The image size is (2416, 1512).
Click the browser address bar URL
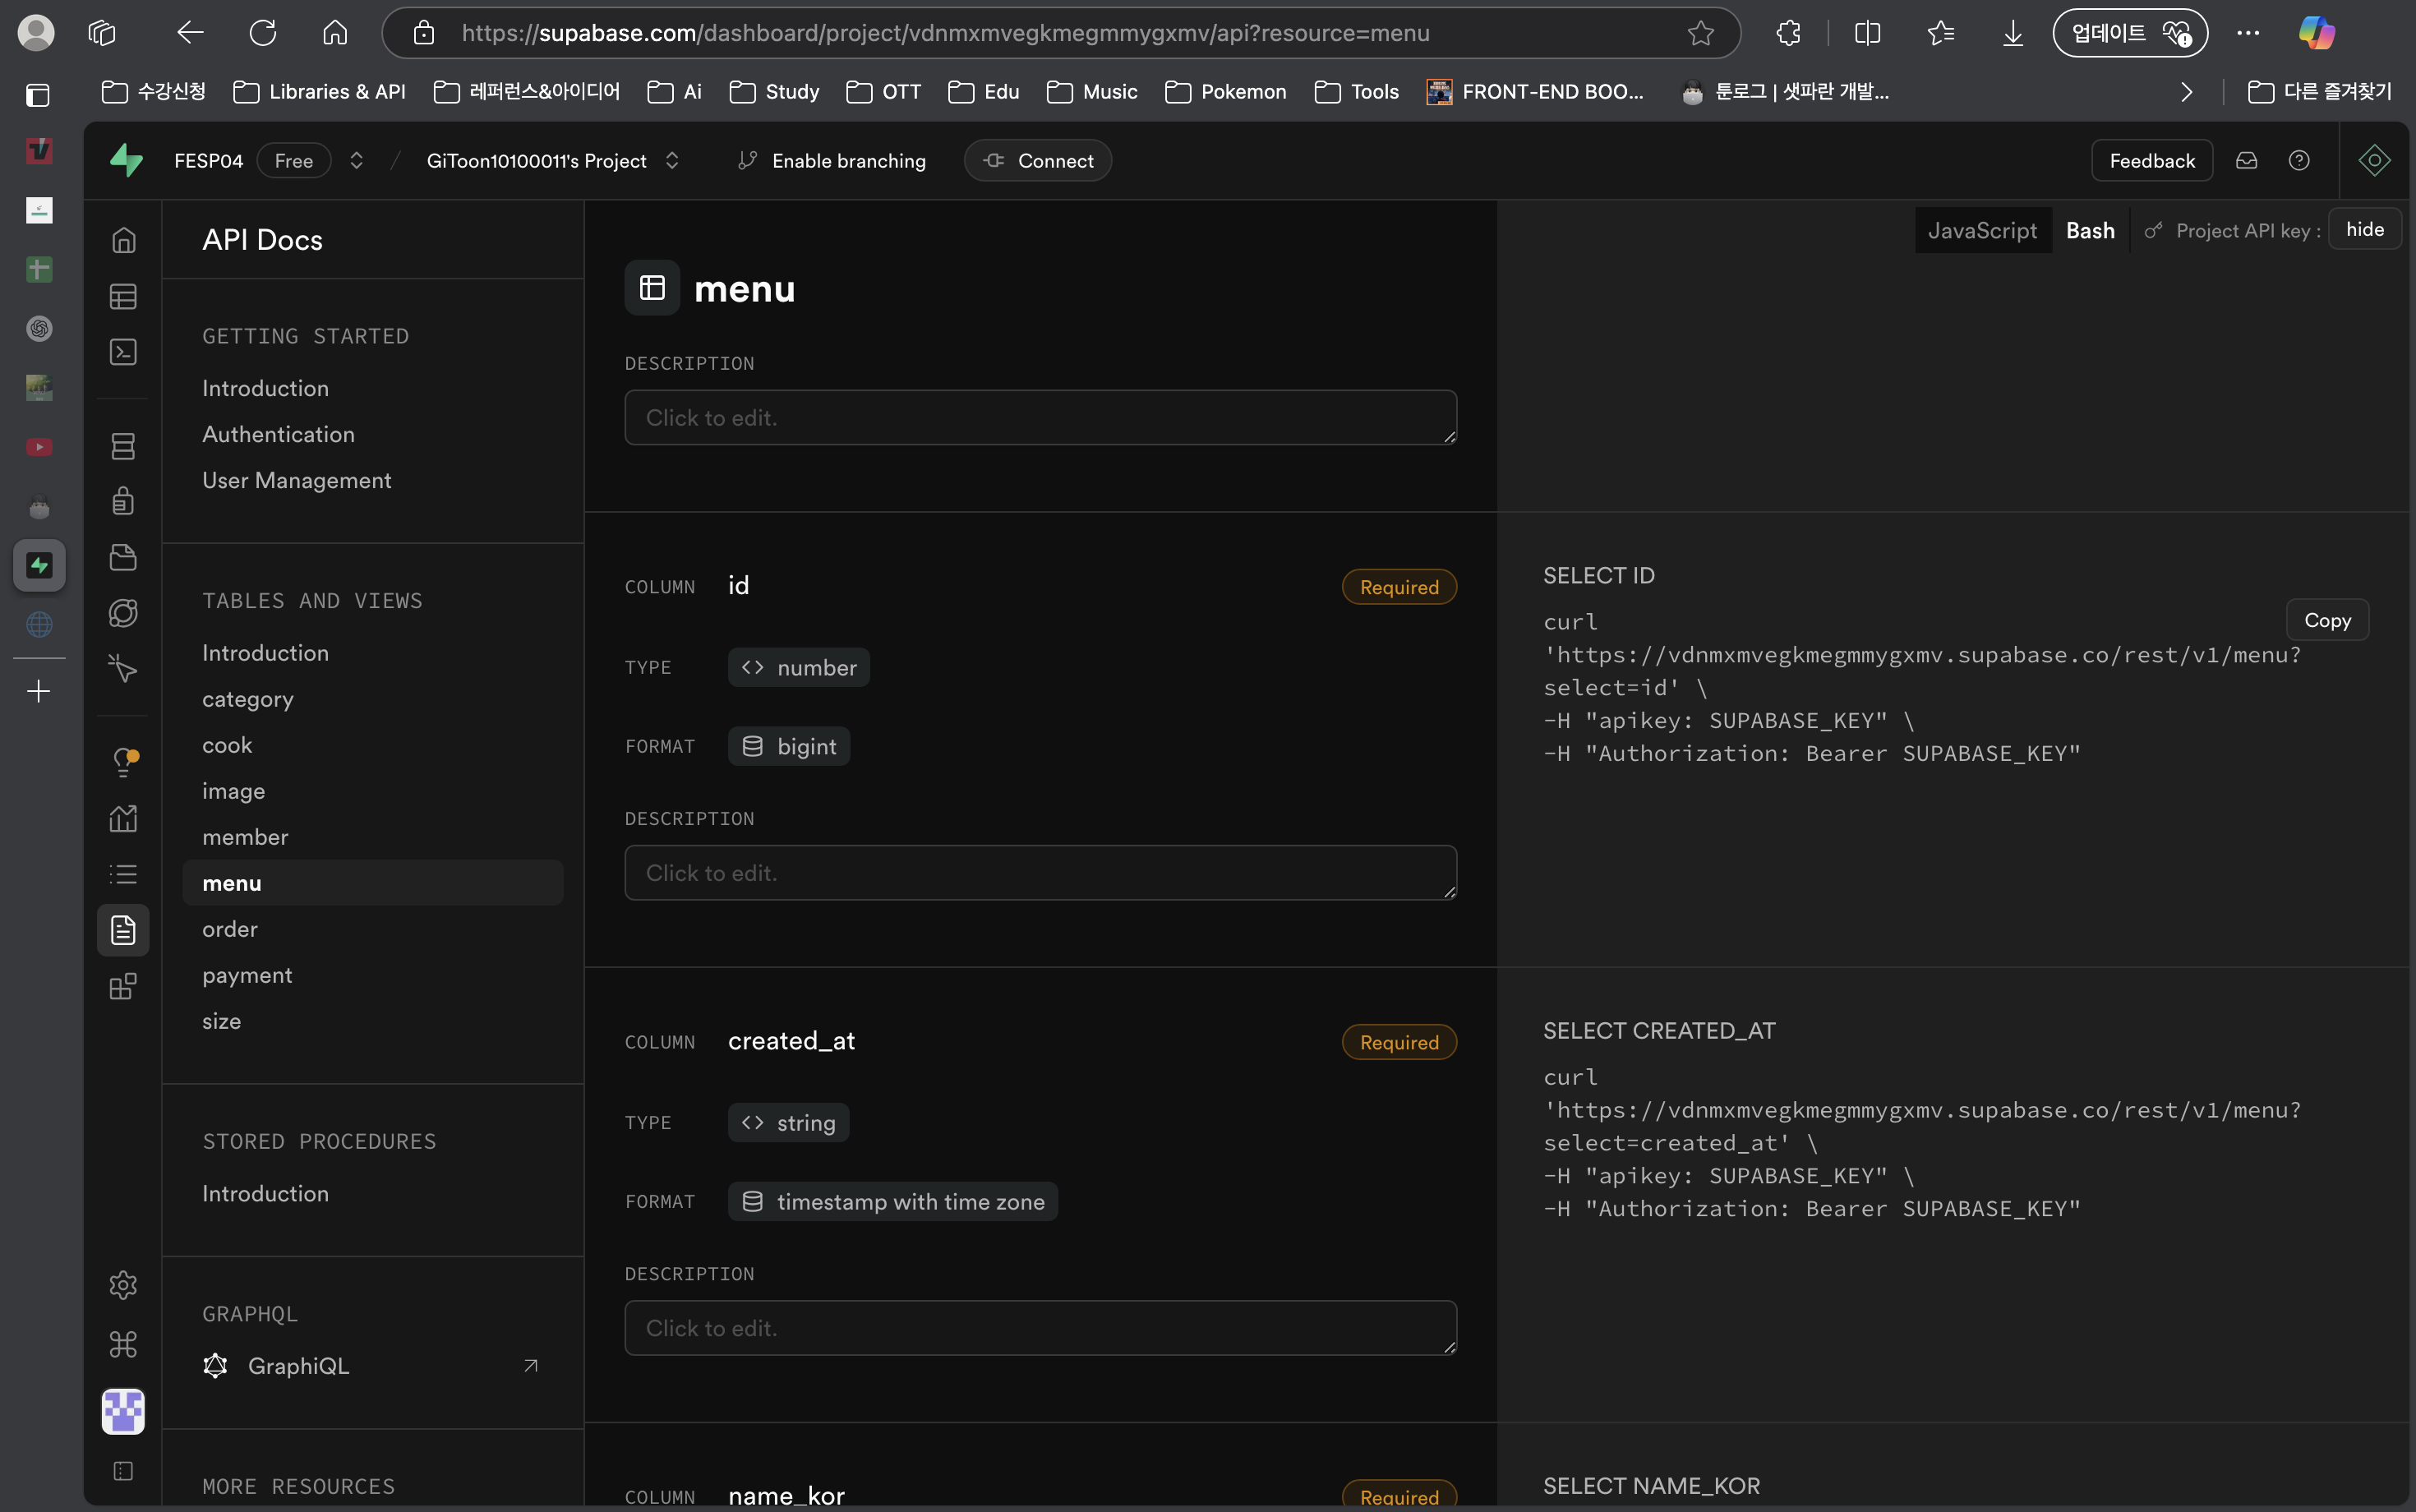[945, 33]
